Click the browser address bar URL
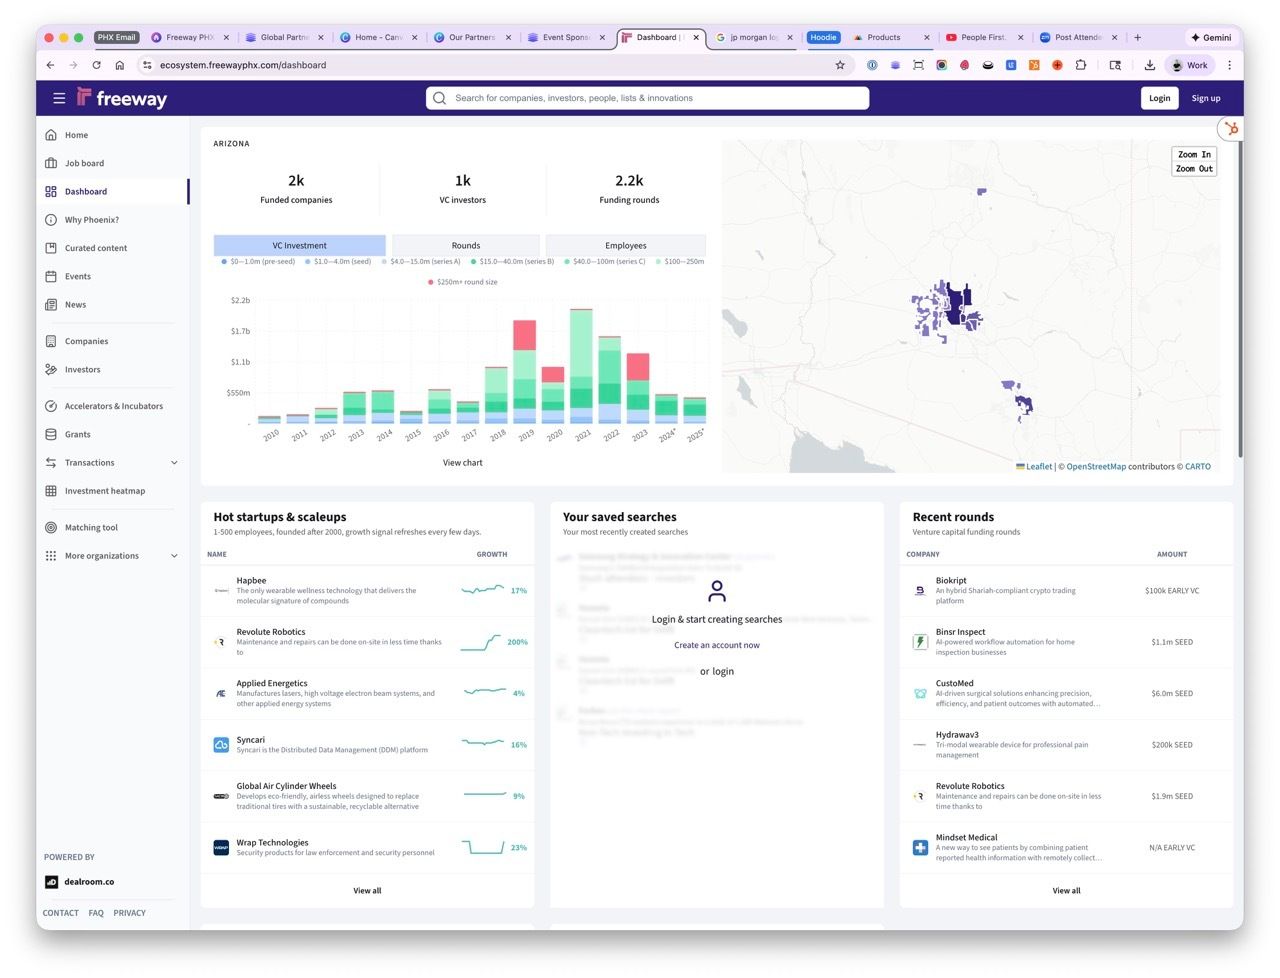Viewport: 1280px width, 978px height. (x=243, y=65)
